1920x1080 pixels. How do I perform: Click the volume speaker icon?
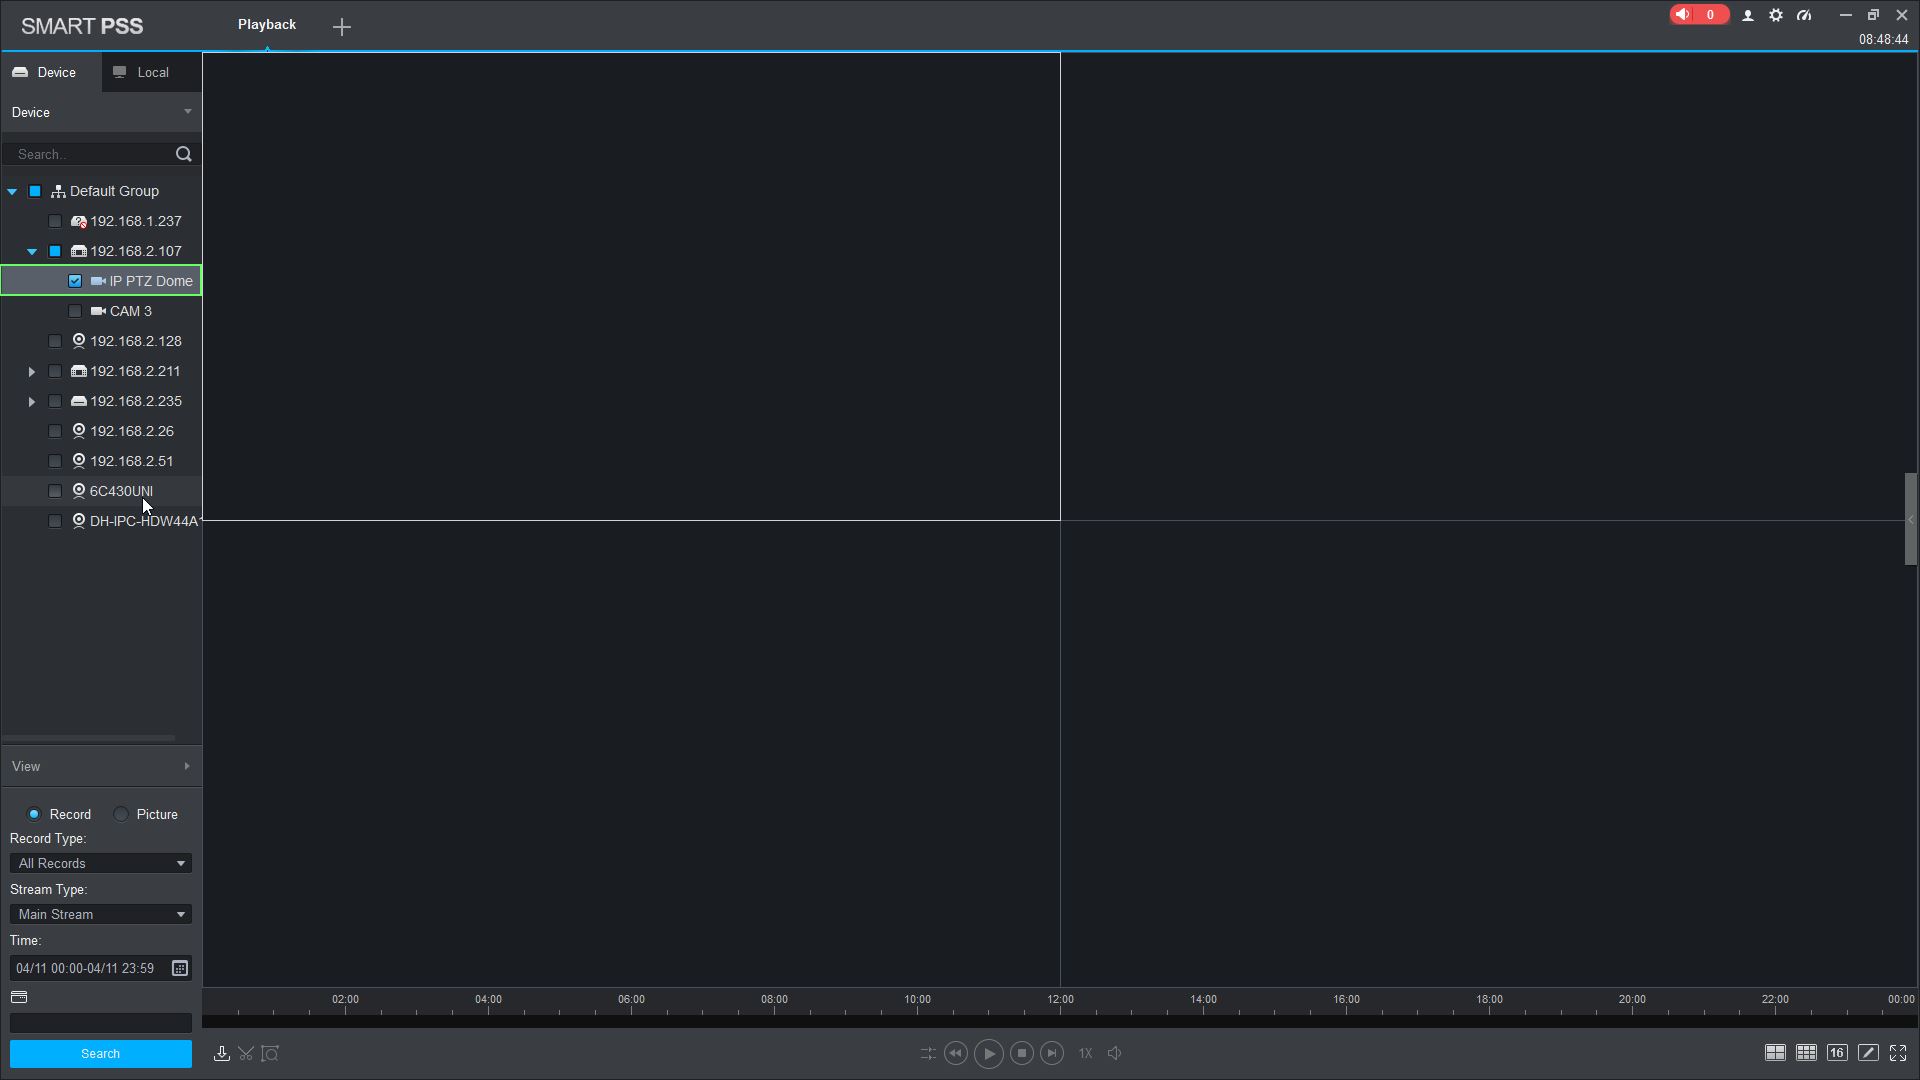pyautogui.click(x=1115, y=1054)
